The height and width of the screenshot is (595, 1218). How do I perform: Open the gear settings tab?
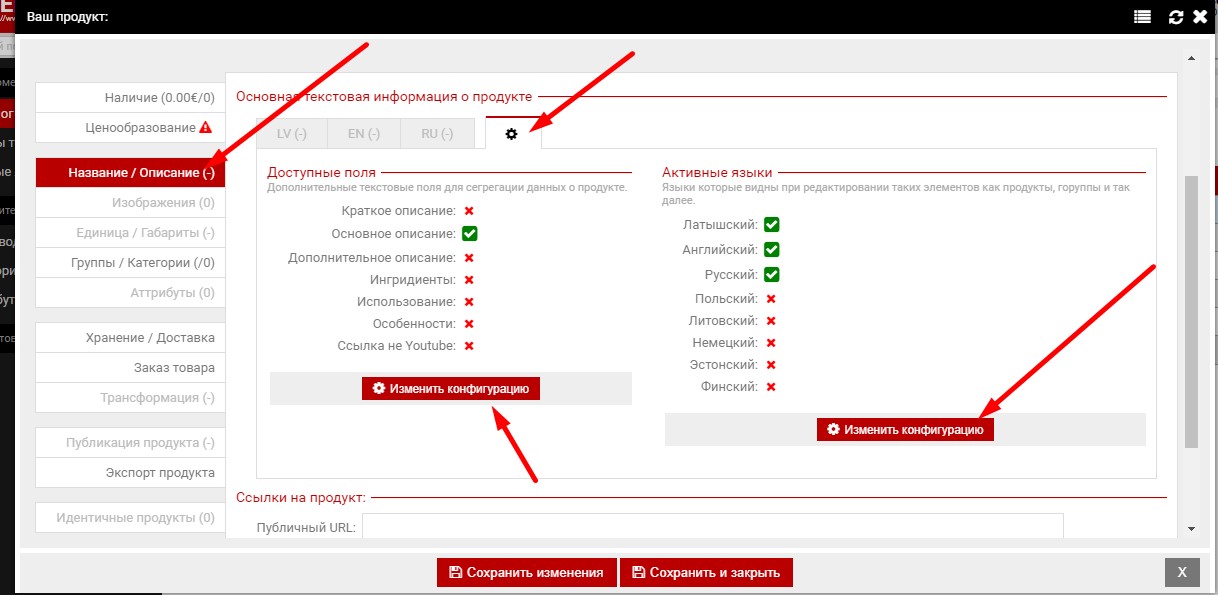click(512, 133)
